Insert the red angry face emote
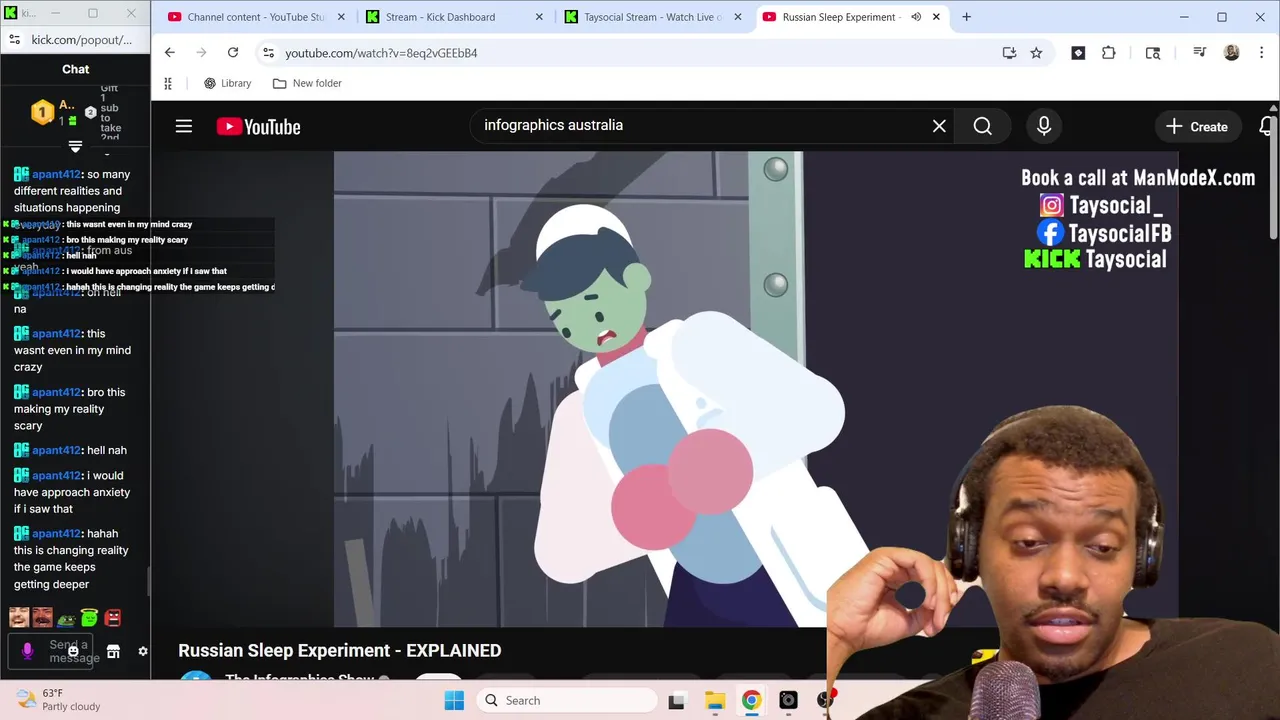This screenshot has width=1280, height=720. point(112,618)
